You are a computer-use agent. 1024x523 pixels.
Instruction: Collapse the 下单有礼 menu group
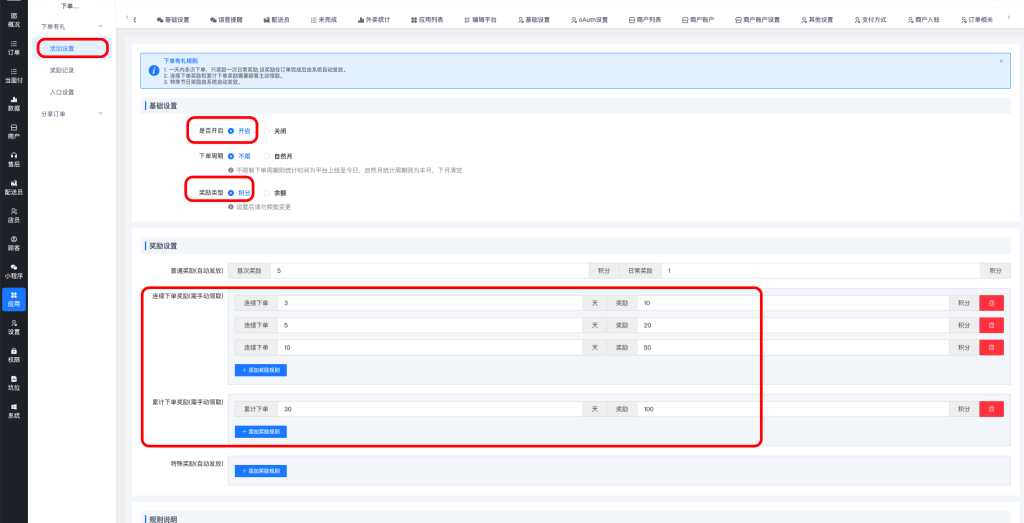100,26
